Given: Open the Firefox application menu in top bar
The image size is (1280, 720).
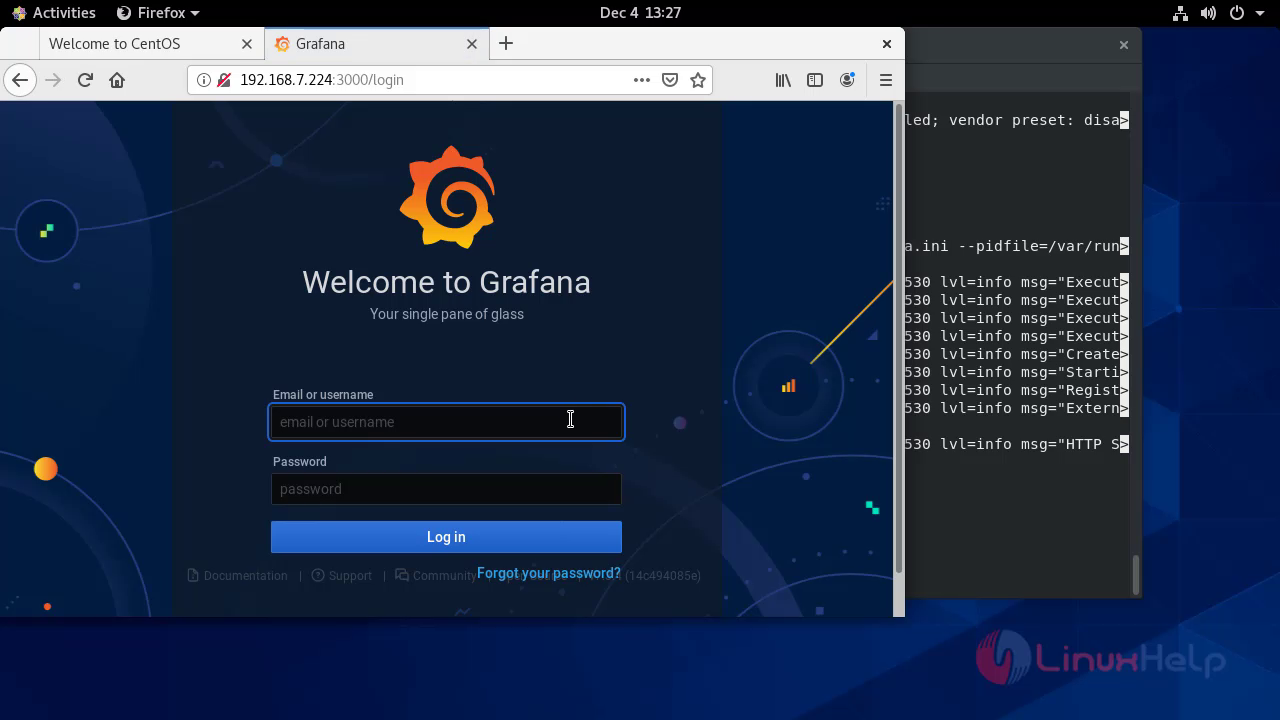Looking at the screenshot, I should (158, 13).
